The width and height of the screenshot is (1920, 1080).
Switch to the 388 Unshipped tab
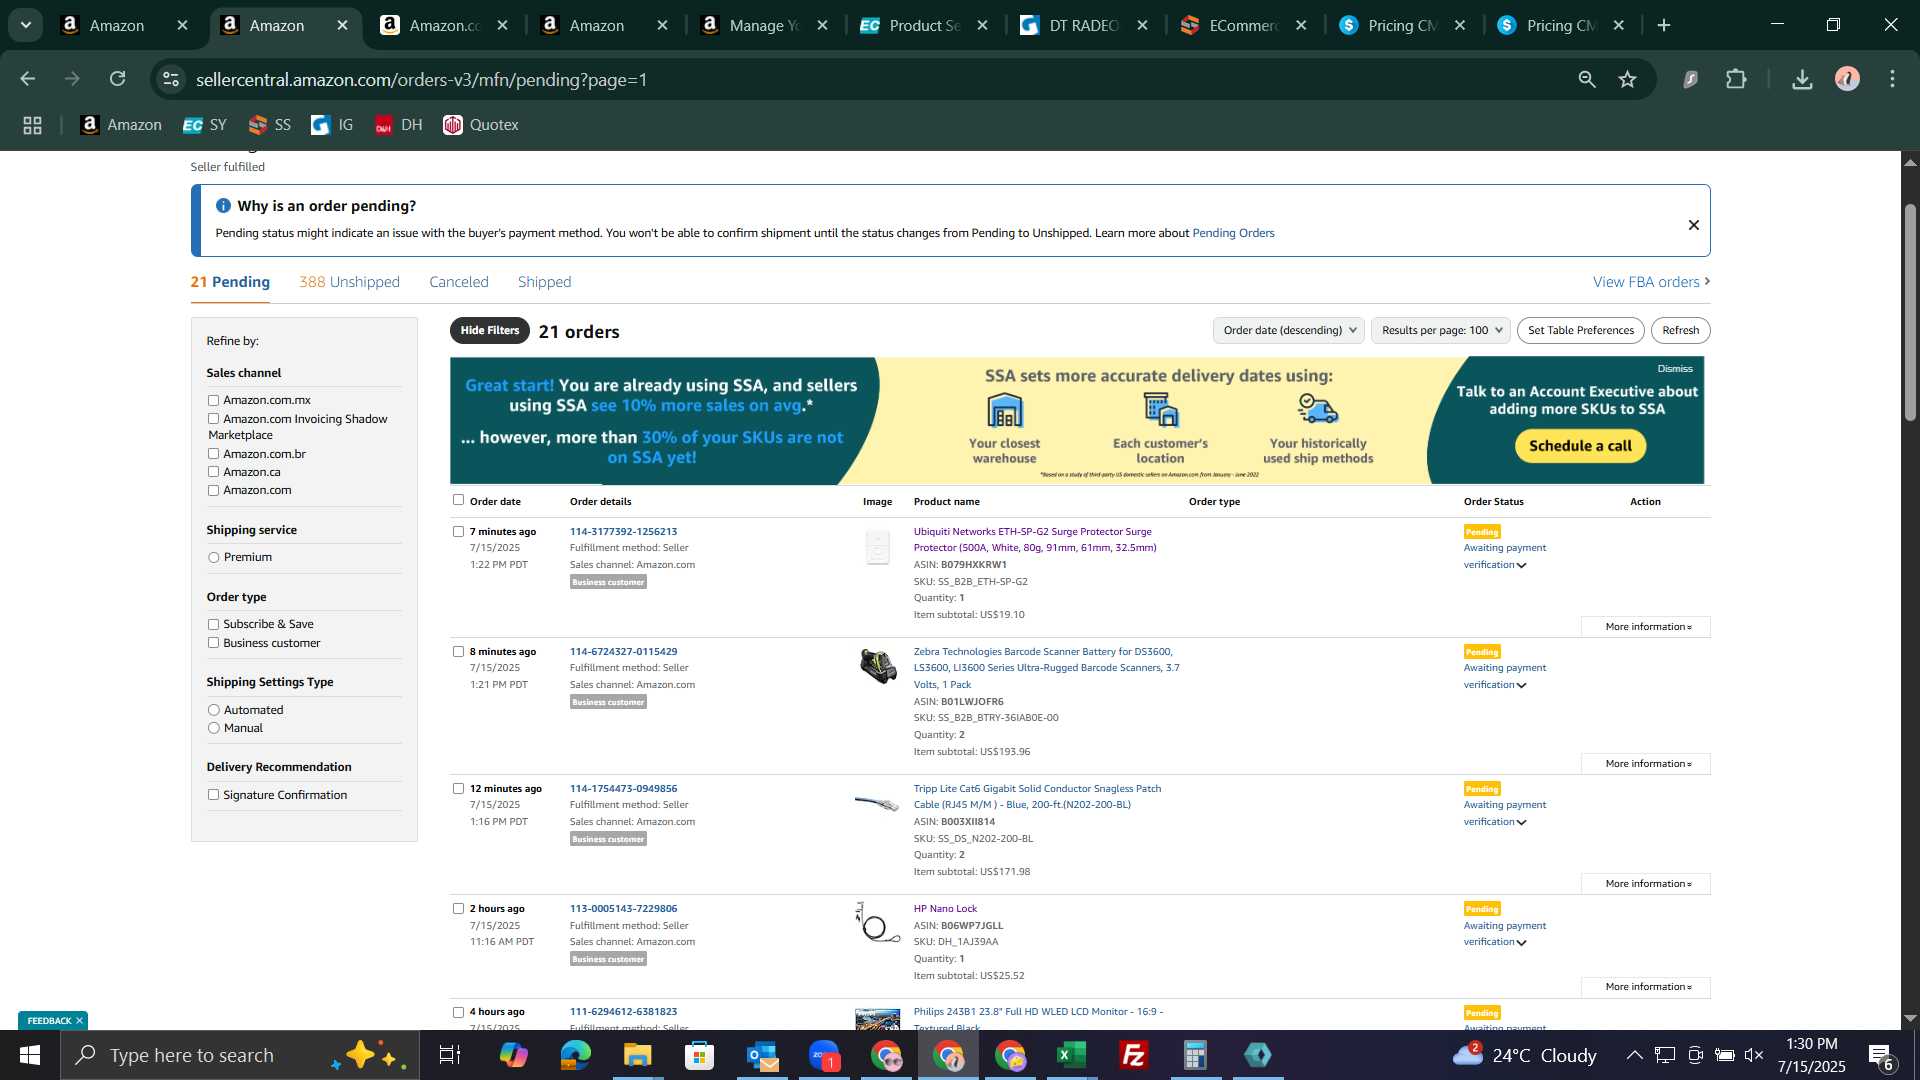349,282
